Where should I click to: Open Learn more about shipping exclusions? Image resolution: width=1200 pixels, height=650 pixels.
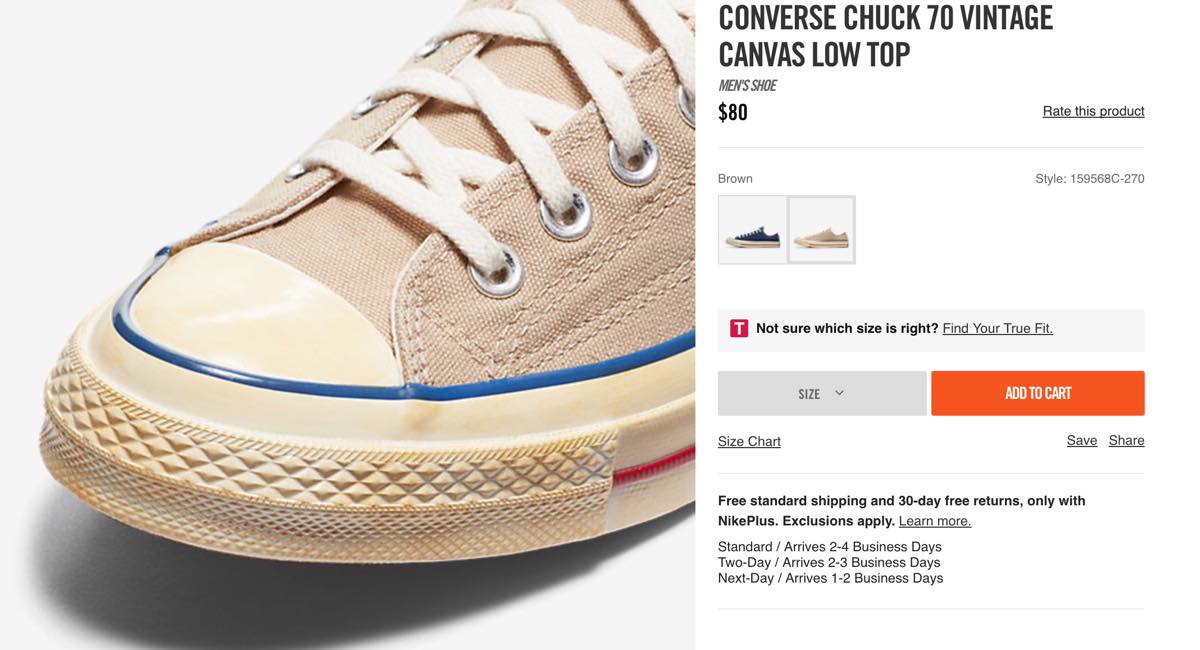(x=935, y=521)
